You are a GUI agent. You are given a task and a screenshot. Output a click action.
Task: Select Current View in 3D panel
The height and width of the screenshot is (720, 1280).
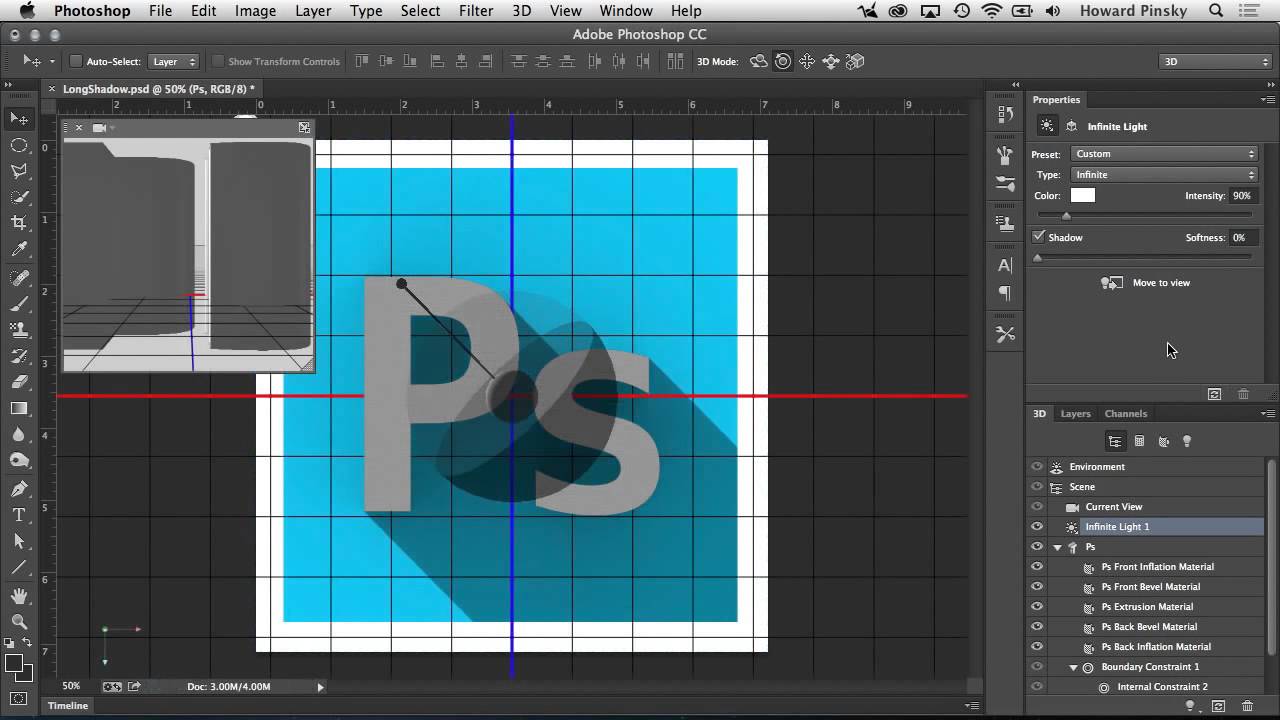(1114, 507)
